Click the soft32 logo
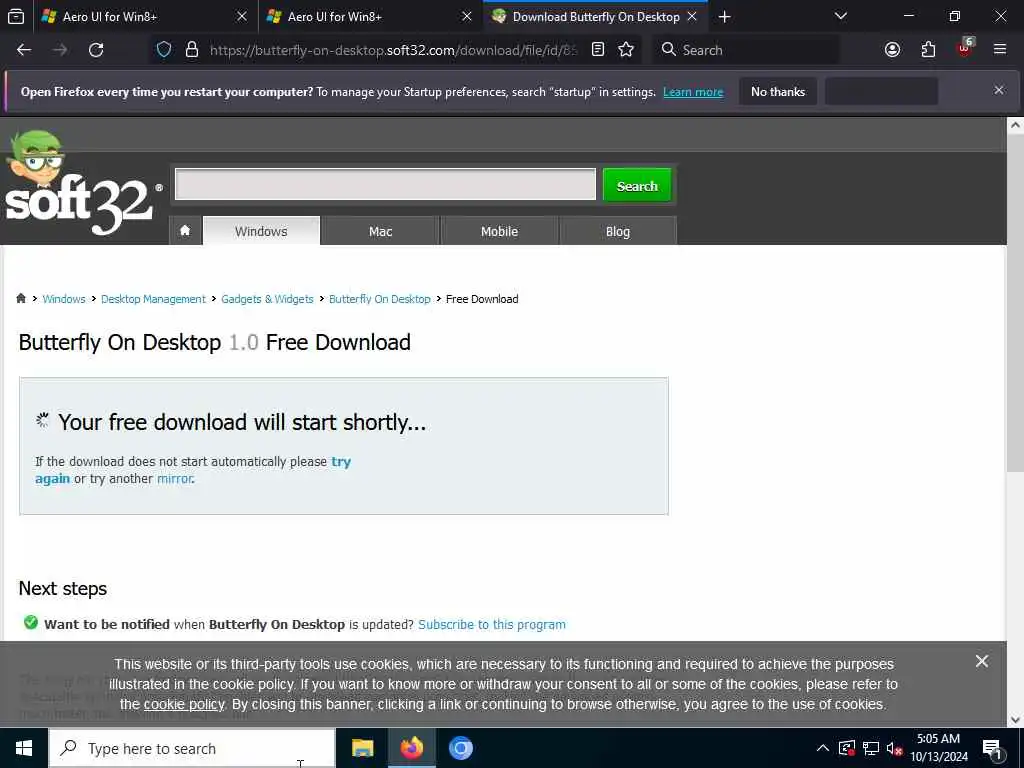Screen dimensions: 1024x768 click(x=82, y=184)
